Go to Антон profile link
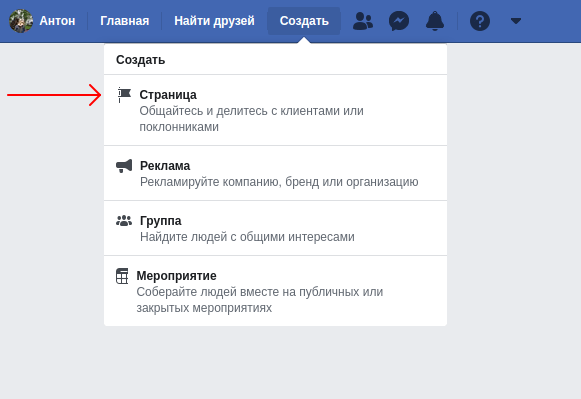The width and height of the screenshot is (581, 399). [57, 21]
